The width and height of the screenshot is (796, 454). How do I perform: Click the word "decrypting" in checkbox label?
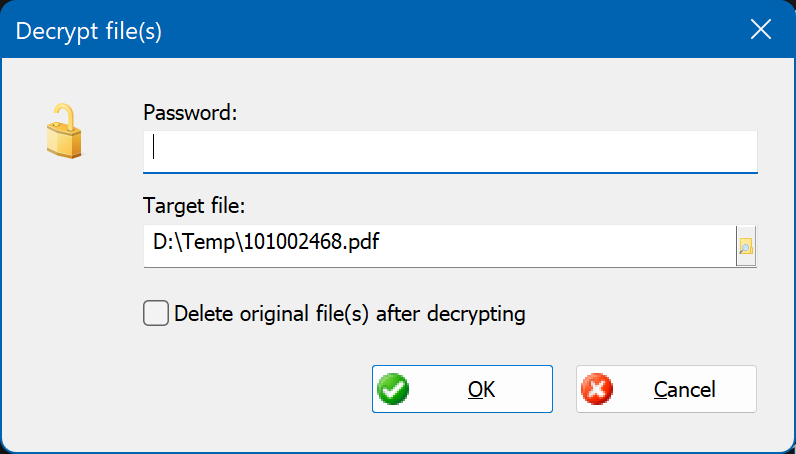pyautogui.click(x=476, y=314)
